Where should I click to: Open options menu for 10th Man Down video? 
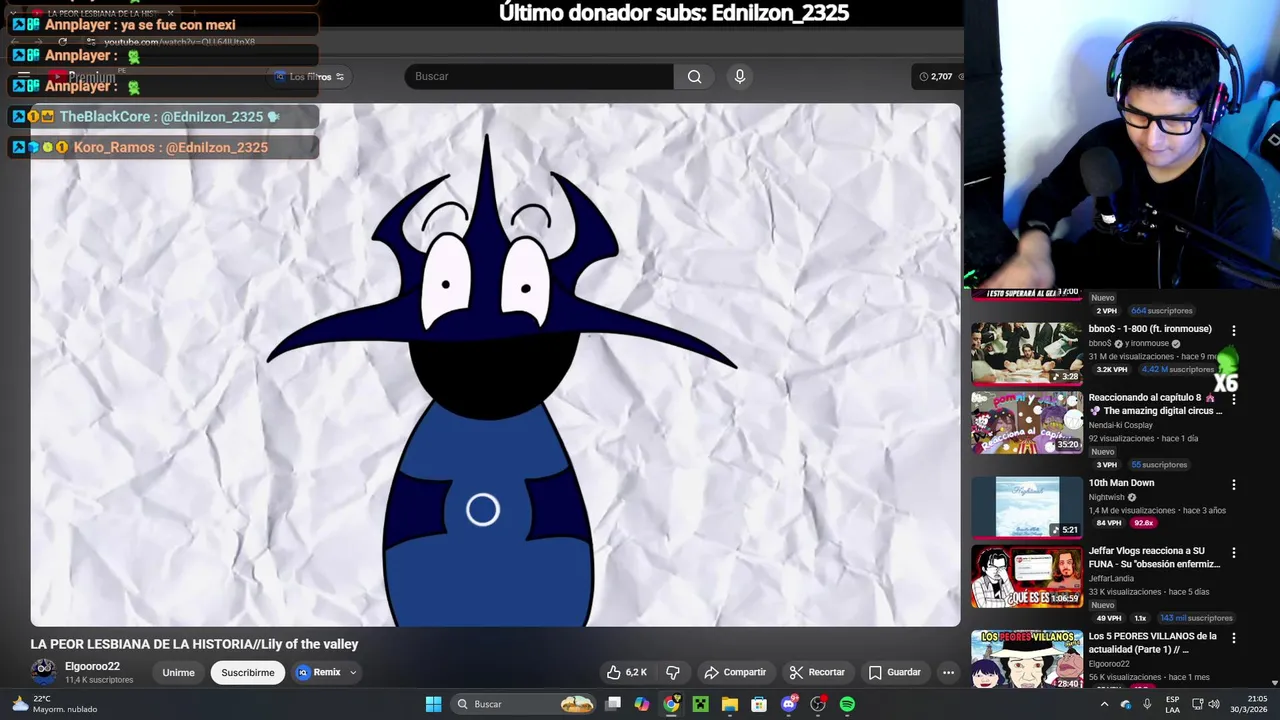1233,484
